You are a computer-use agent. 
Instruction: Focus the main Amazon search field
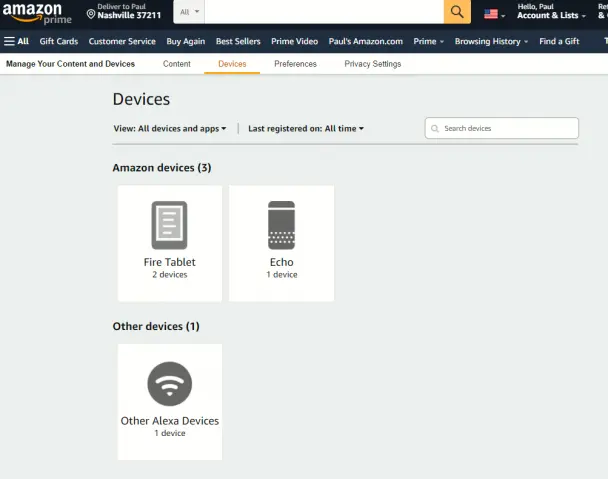click(x=324, y=12)
